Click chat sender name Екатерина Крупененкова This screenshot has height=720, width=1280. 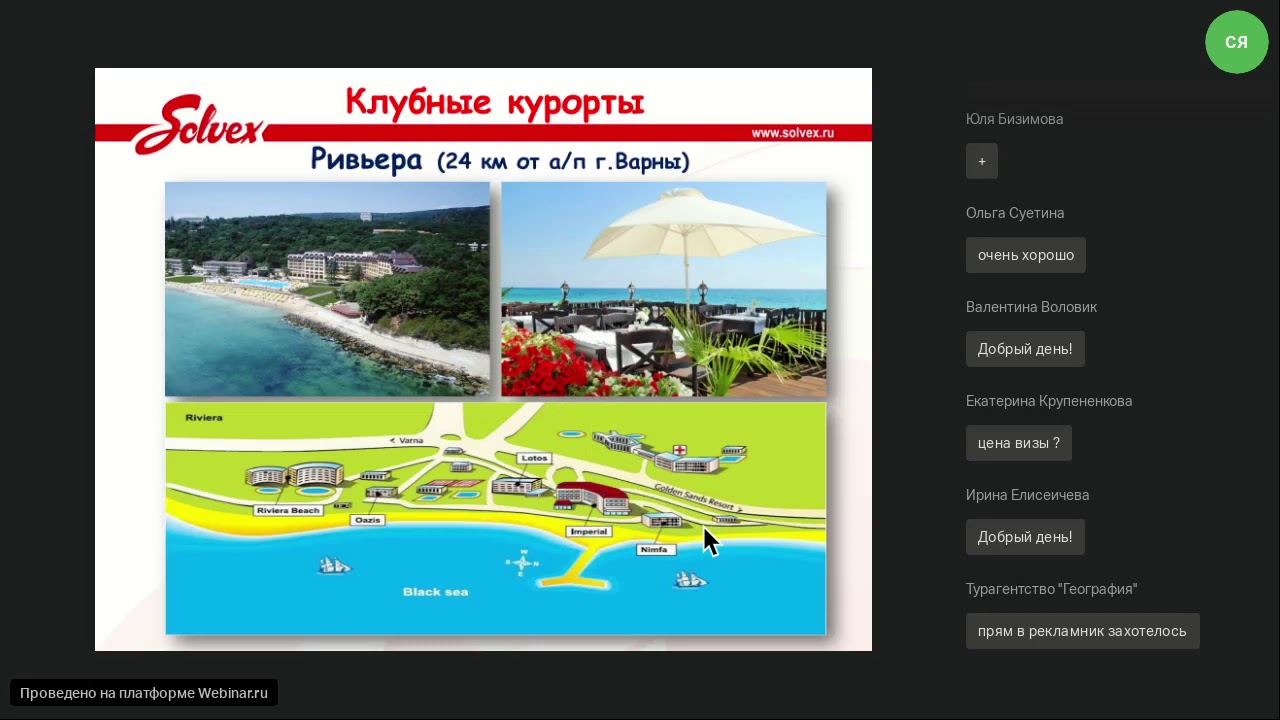[1049, 401]
